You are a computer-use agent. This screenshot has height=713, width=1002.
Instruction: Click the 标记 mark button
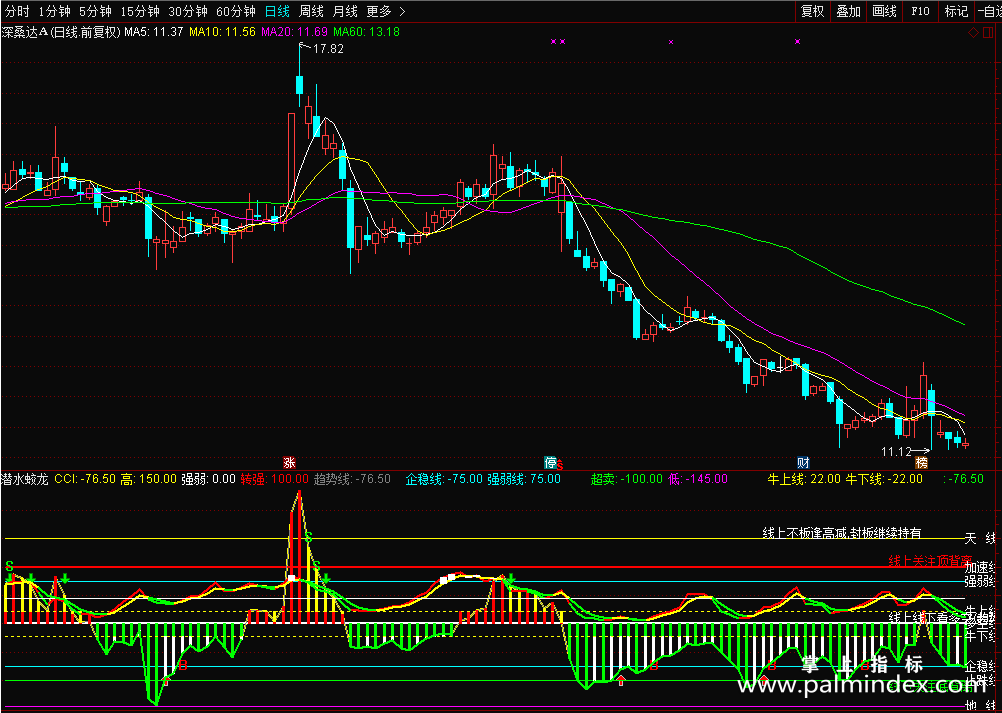(956, 11)
